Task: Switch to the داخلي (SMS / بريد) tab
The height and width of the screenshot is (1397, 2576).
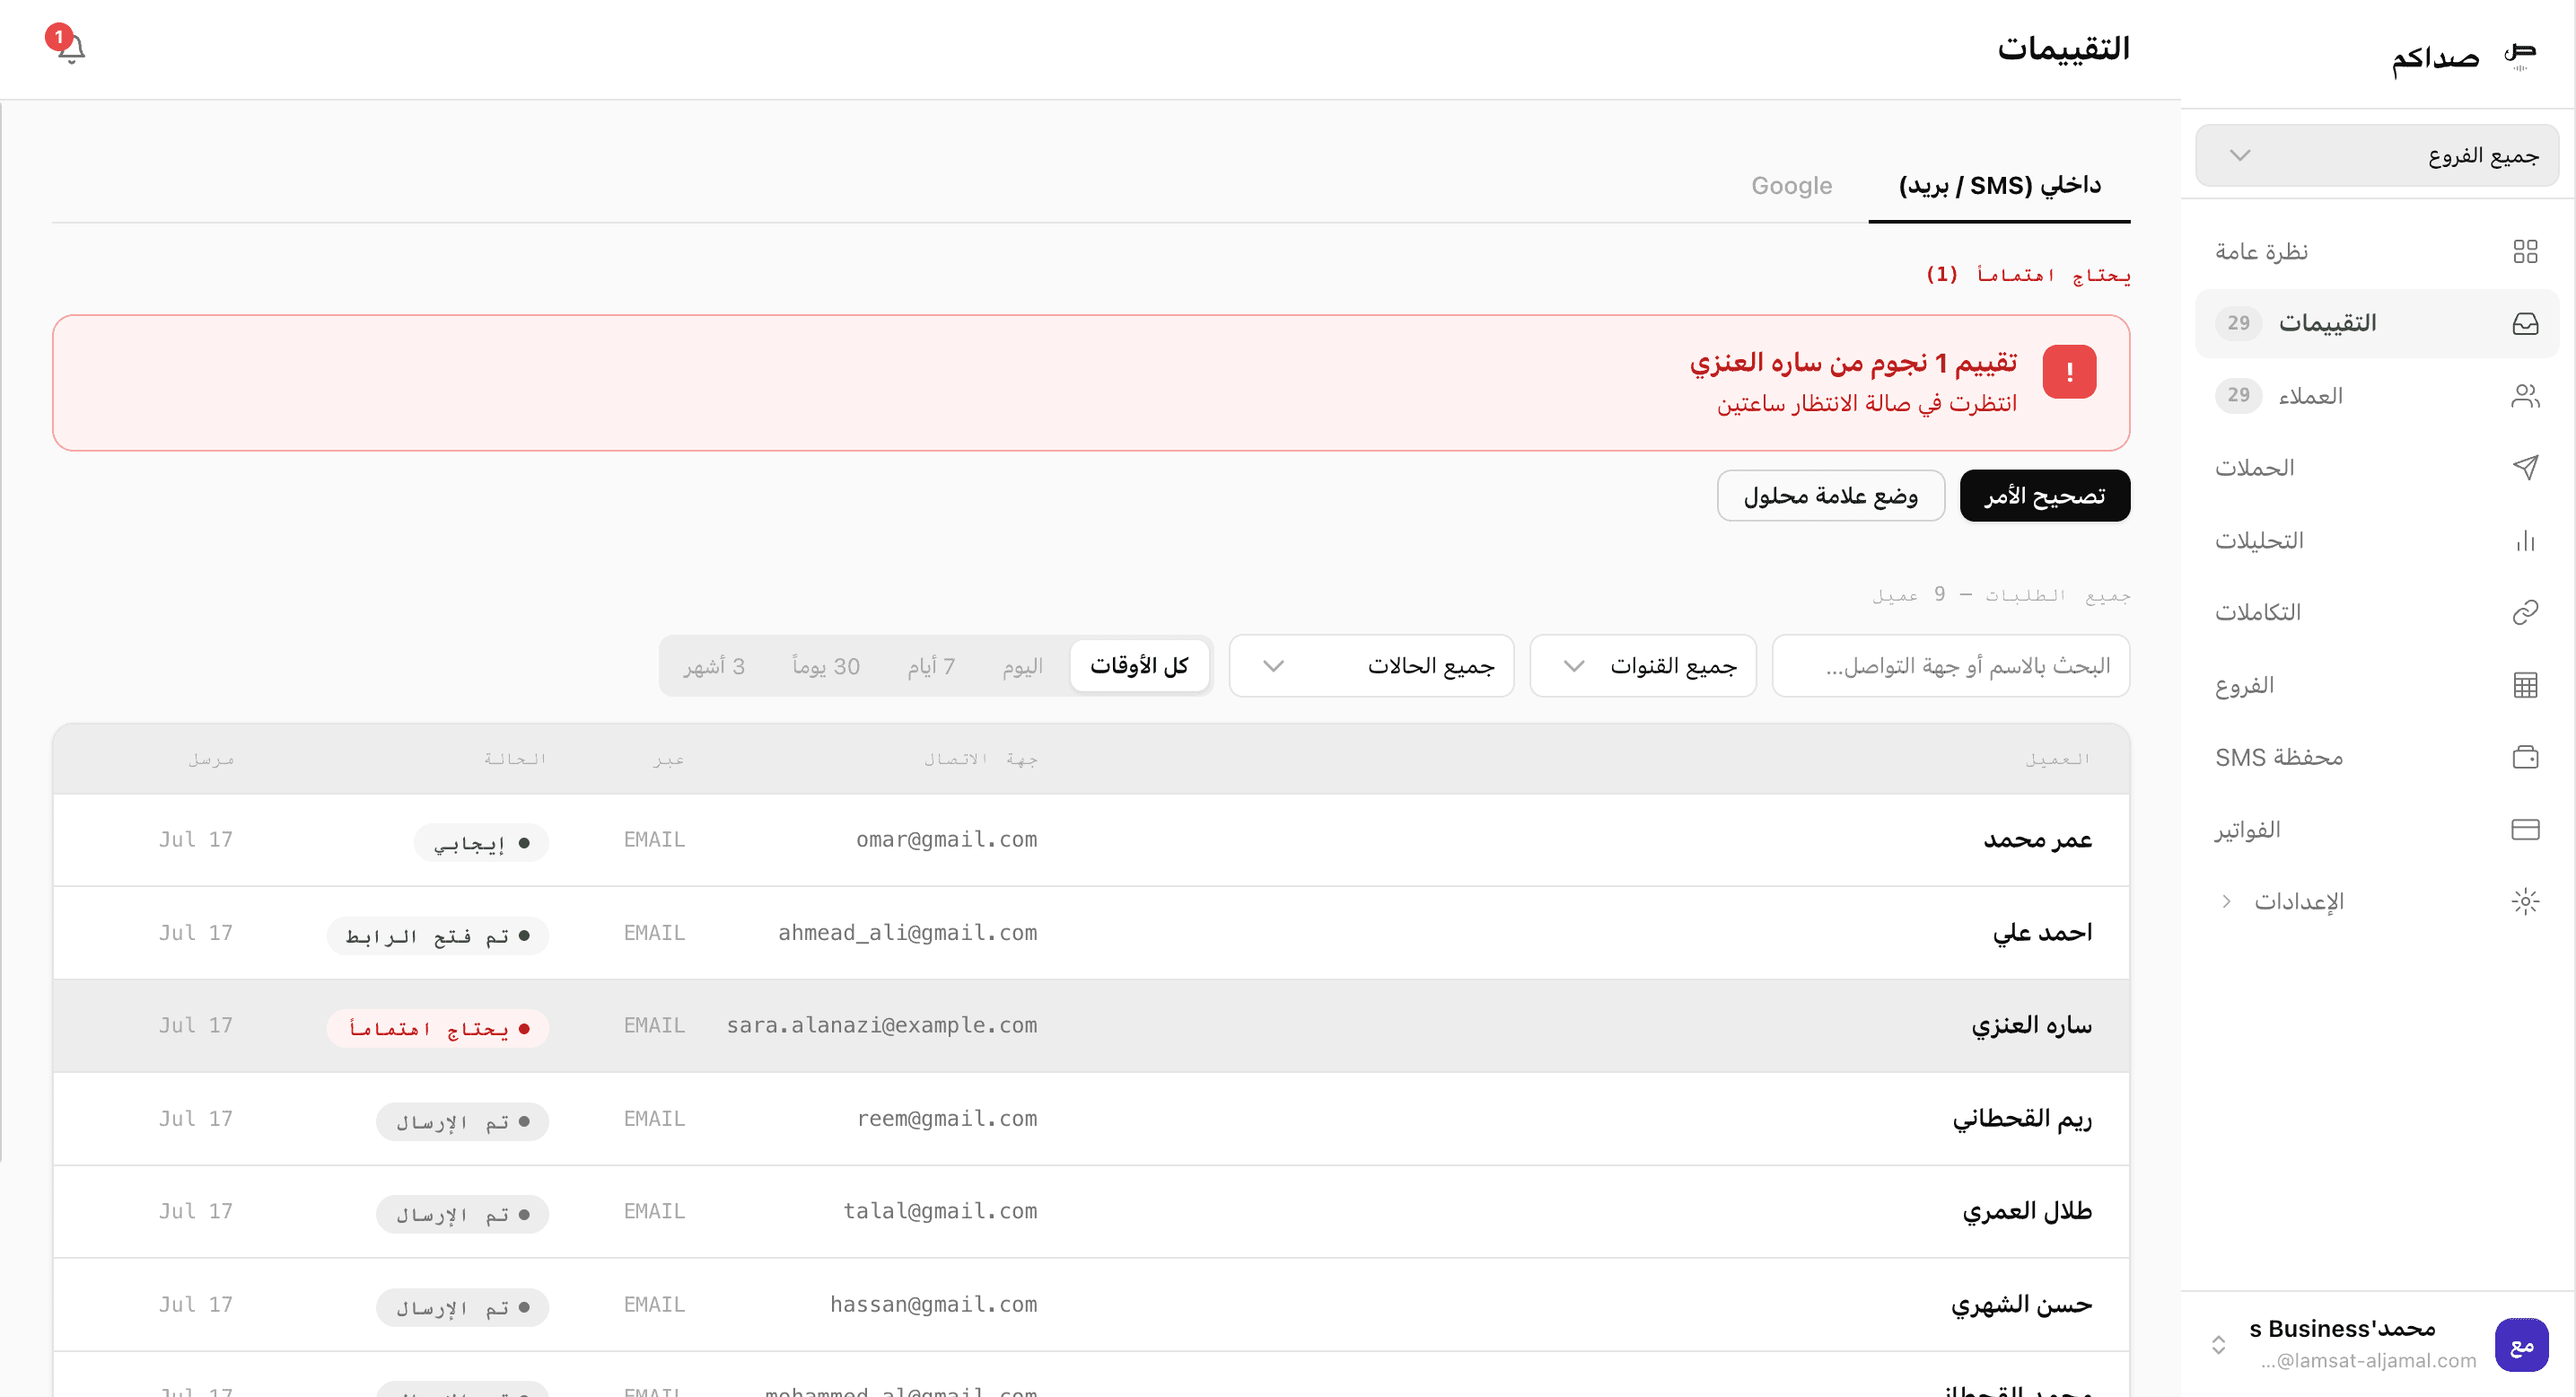Action: pyautogui.click(x=1999, y=185)
